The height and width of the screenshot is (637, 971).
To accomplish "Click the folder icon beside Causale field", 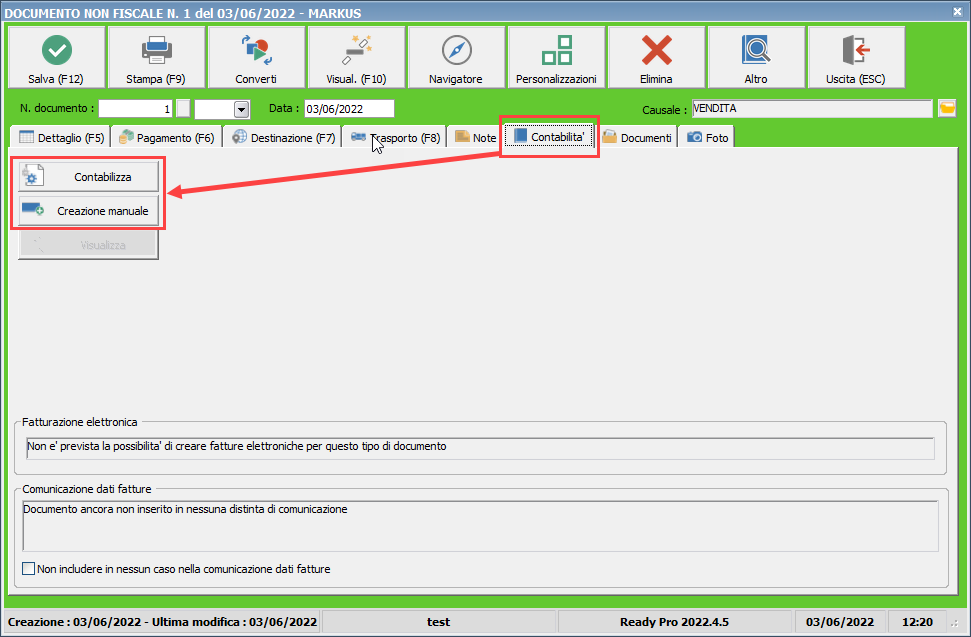I will pos(947,108).
